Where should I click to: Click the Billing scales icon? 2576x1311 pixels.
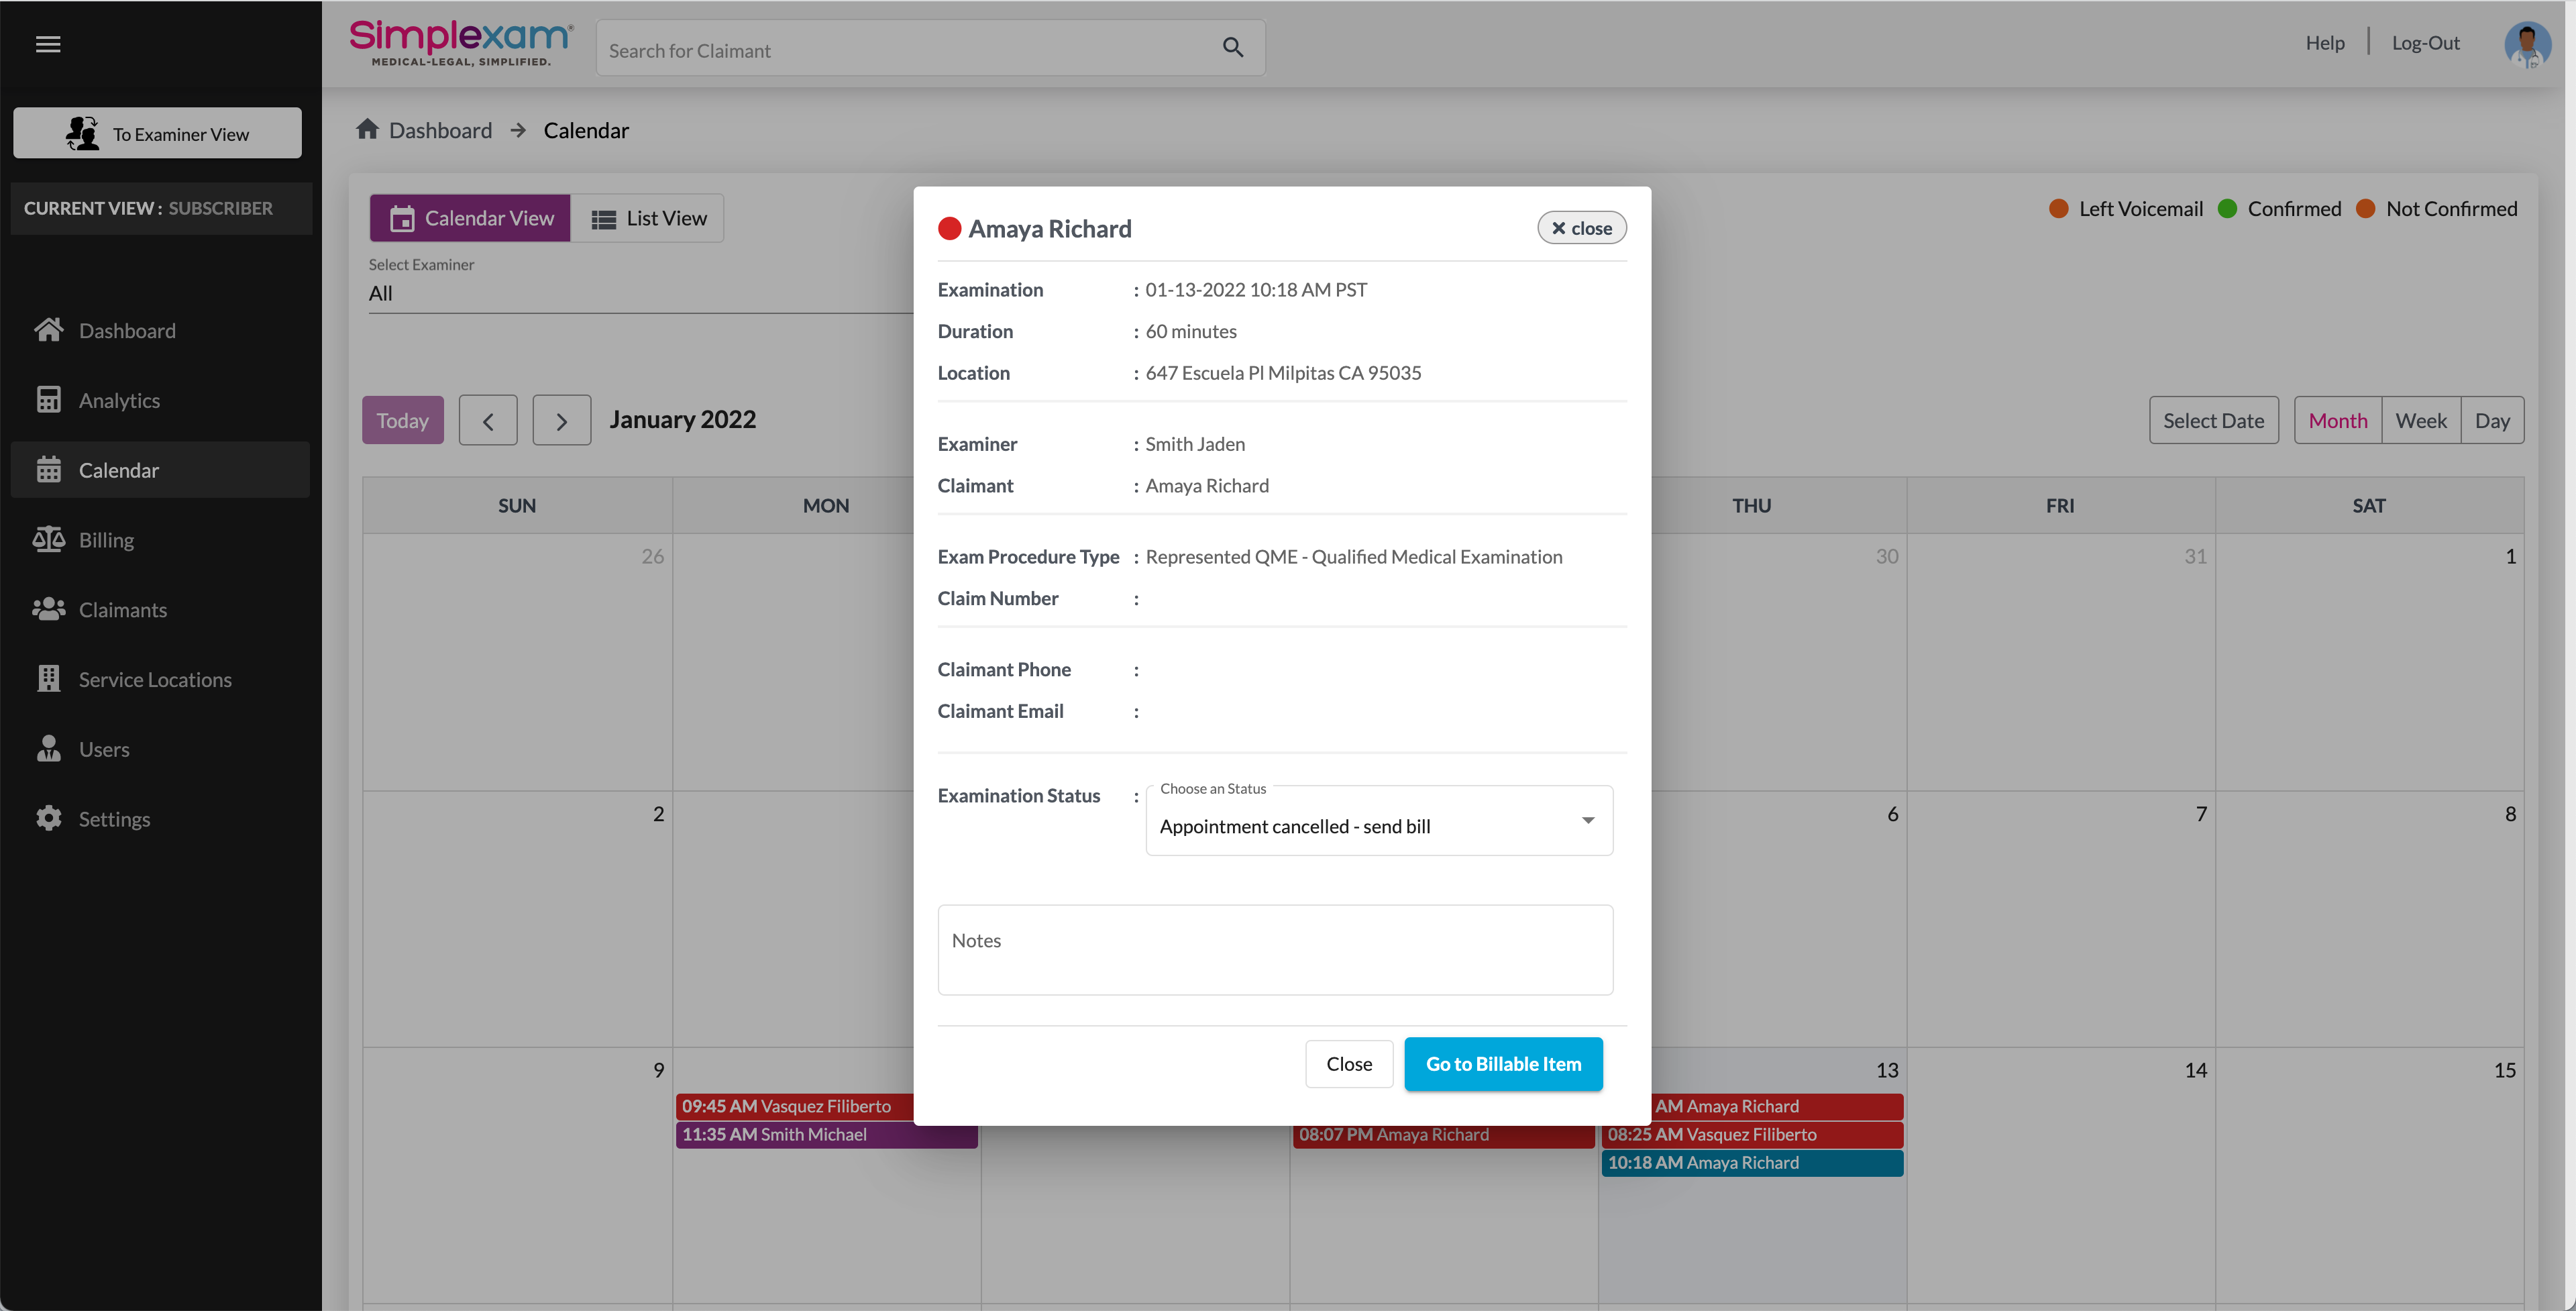[x=48, y=540]
